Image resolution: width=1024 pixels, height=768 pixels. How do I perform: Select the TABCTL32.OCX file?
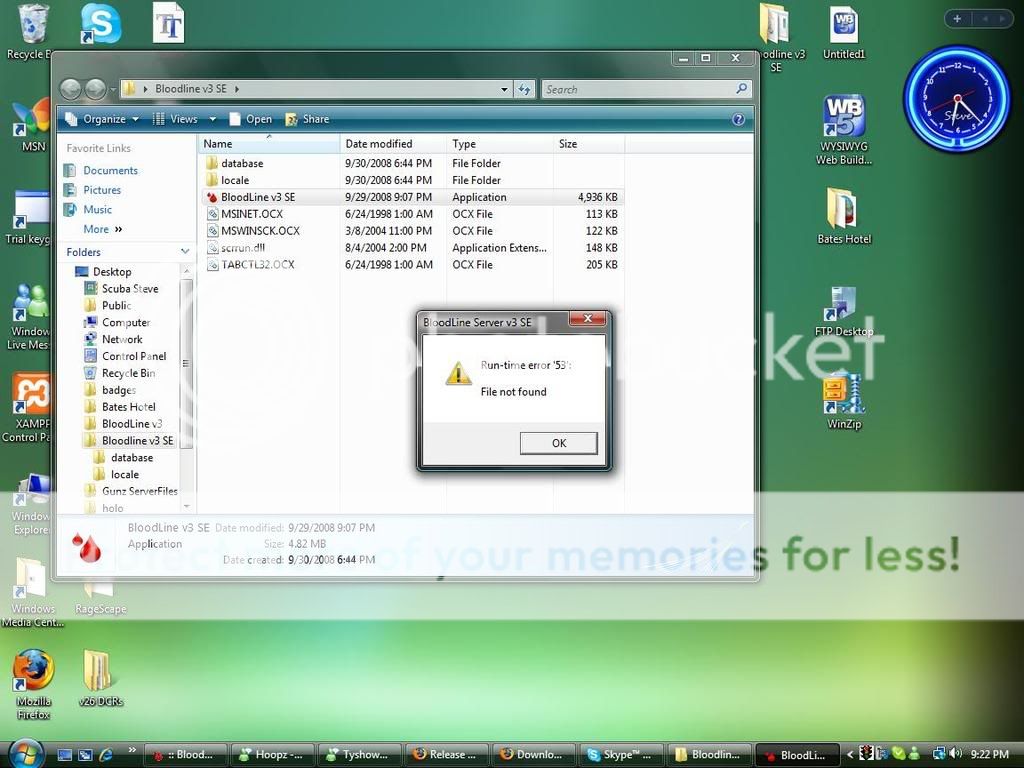coord(411,265)
